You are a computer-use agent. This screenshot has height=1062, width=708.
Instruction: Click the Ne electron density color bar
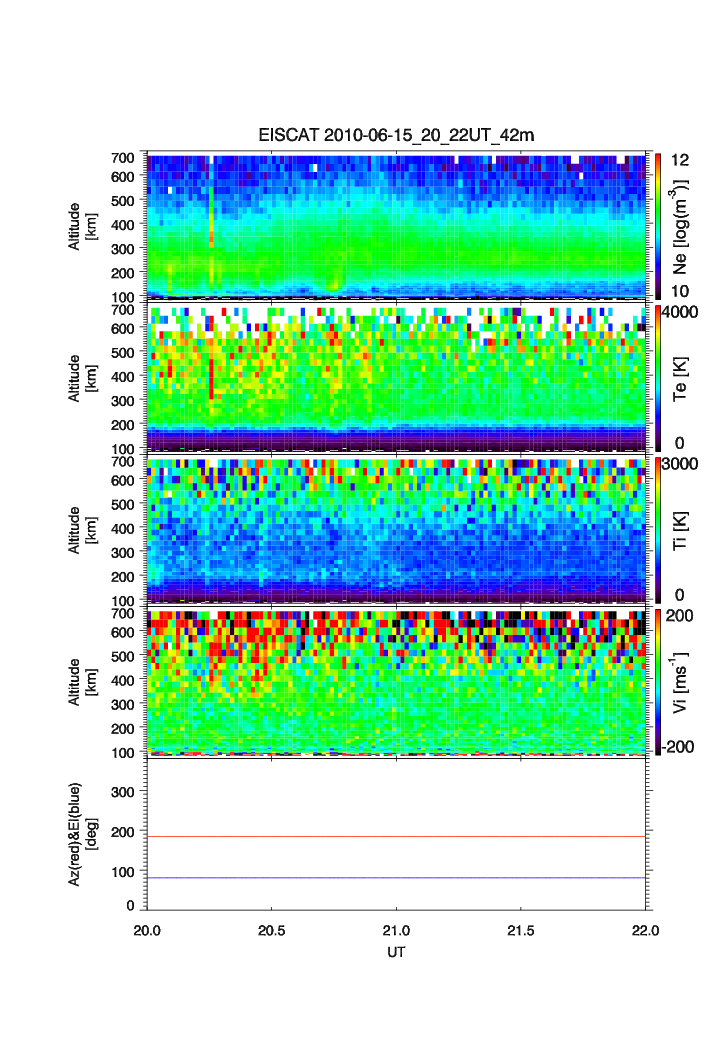pyautogui.click(x=657, y=225)
